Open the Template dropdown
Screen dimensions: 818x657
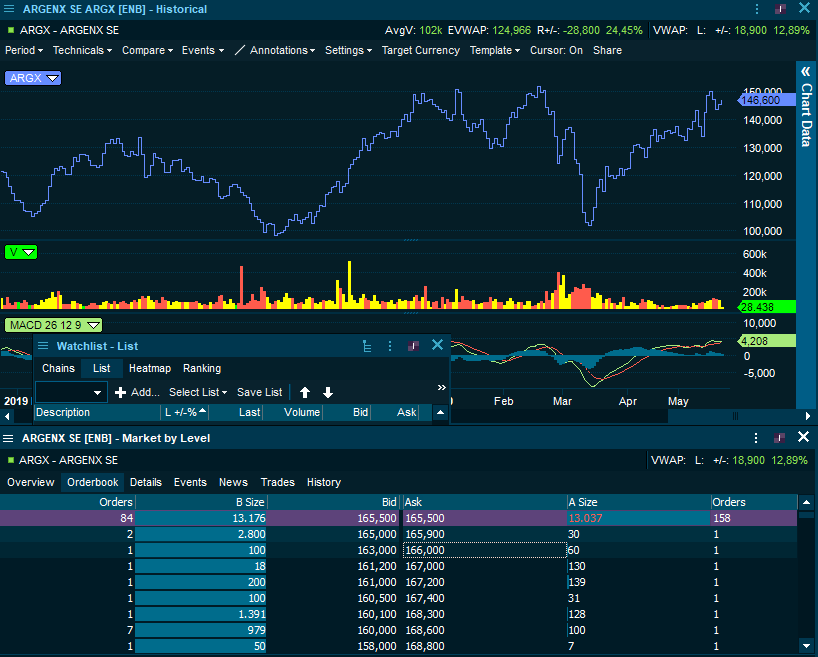coord(495,50)
